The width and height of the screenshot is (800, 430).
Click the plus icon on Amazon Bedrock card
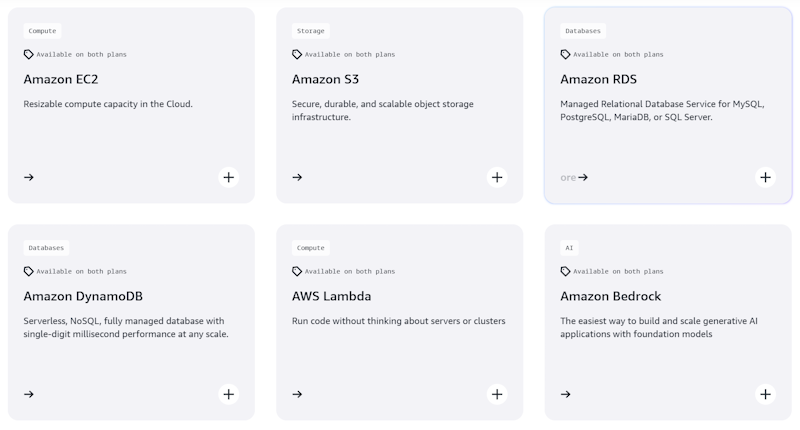[765, 394]
